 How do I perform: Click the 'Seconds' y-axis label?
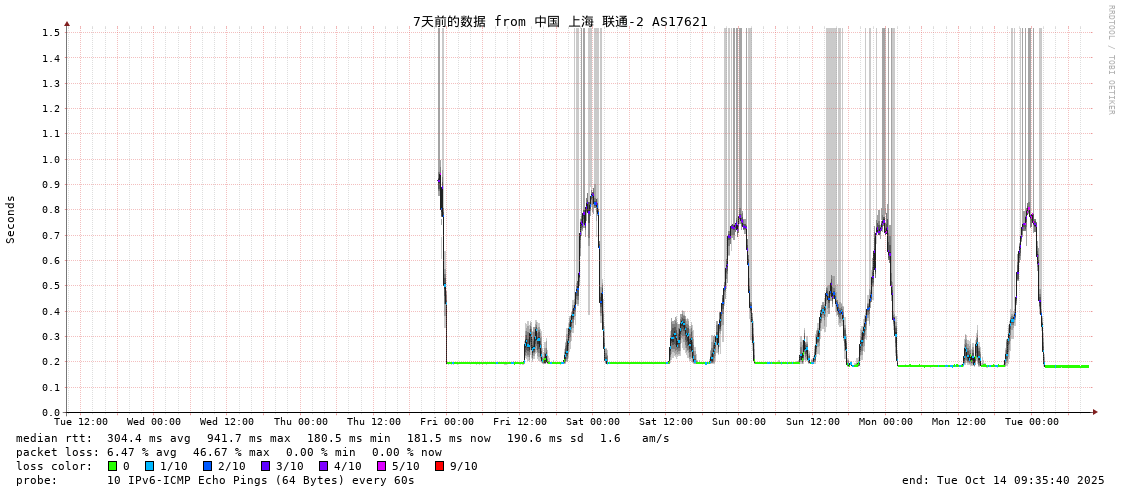coord(11,219)
